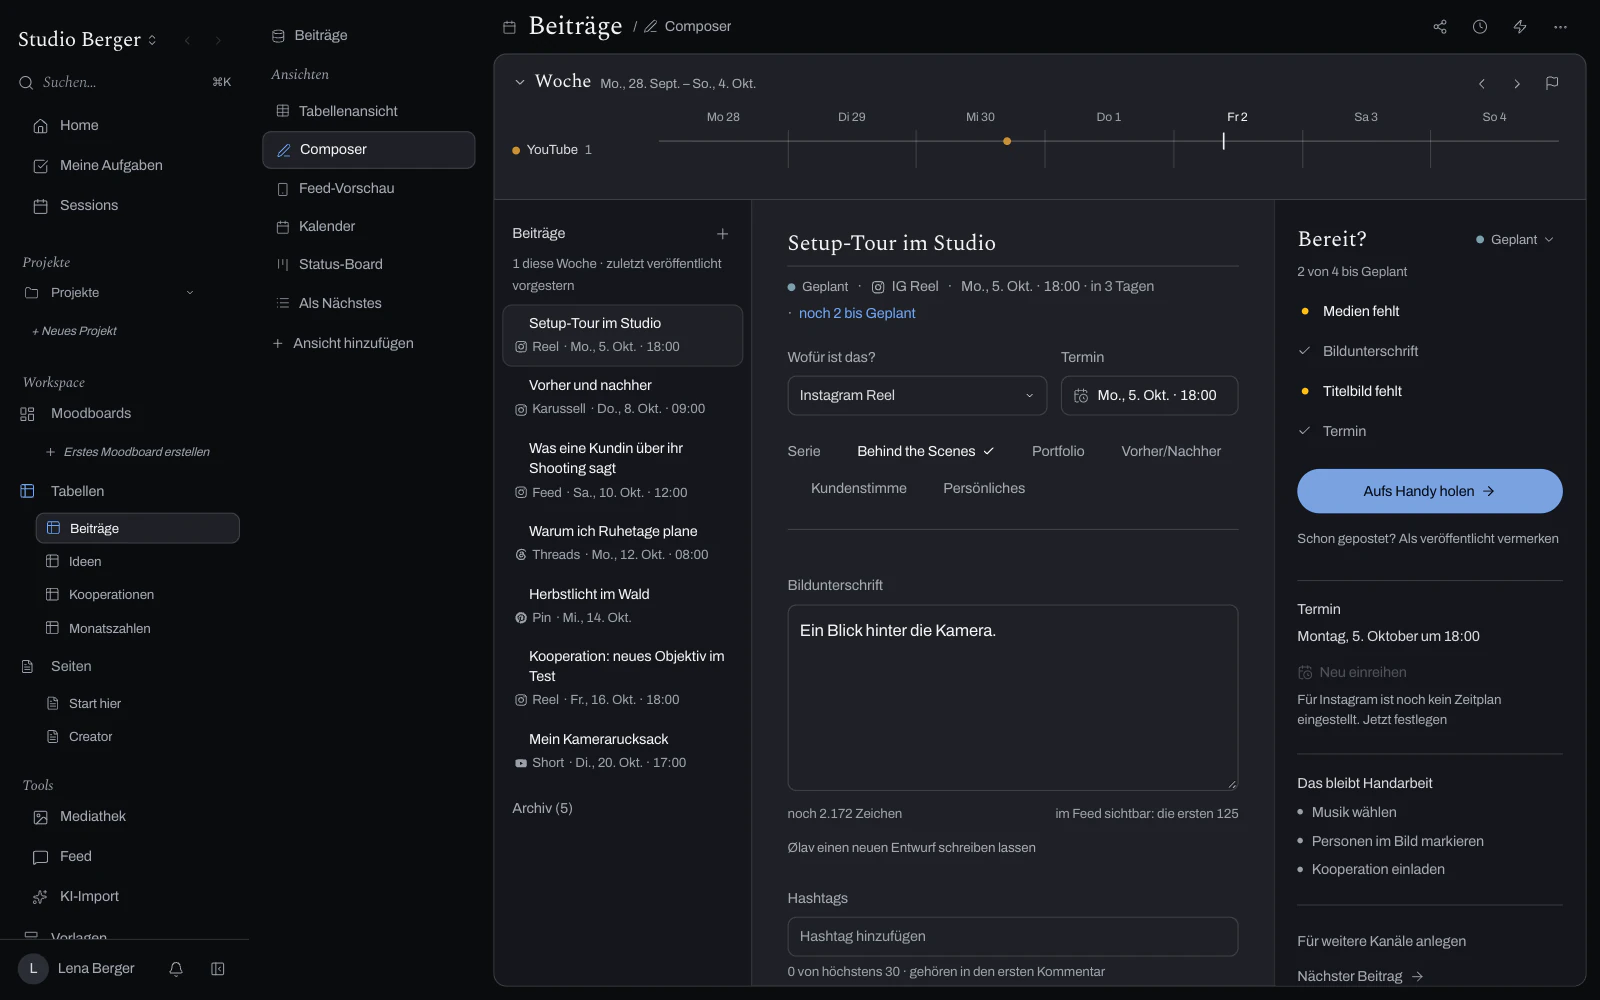Open the Studio Berger workspace switcher
This screenshot has width=1600, height=1000.
tap(88, 40)
